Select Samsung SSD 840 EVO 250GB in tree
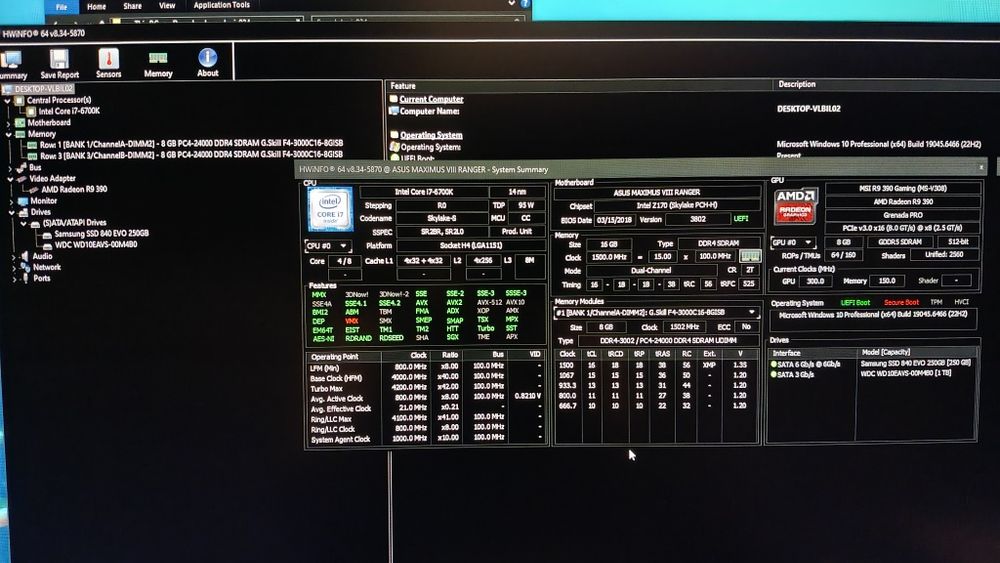Viewport: 1000px width, 563px height. pos(101,234)
